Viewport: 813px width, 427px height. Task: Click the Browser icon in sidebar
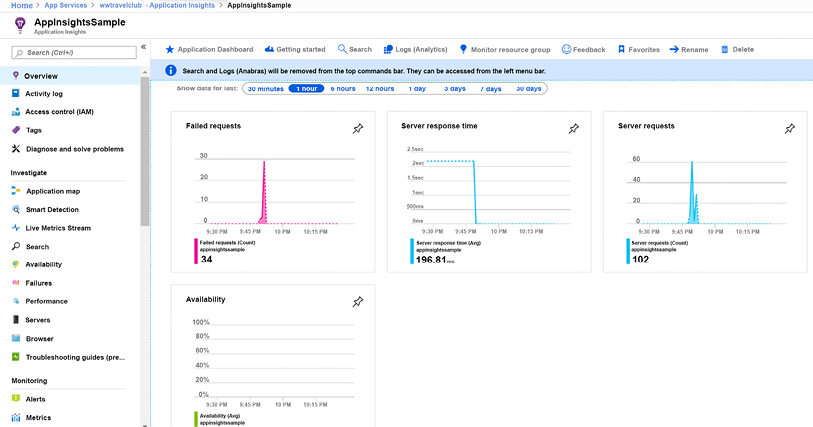pyautogui.click(x=16, y=338)
